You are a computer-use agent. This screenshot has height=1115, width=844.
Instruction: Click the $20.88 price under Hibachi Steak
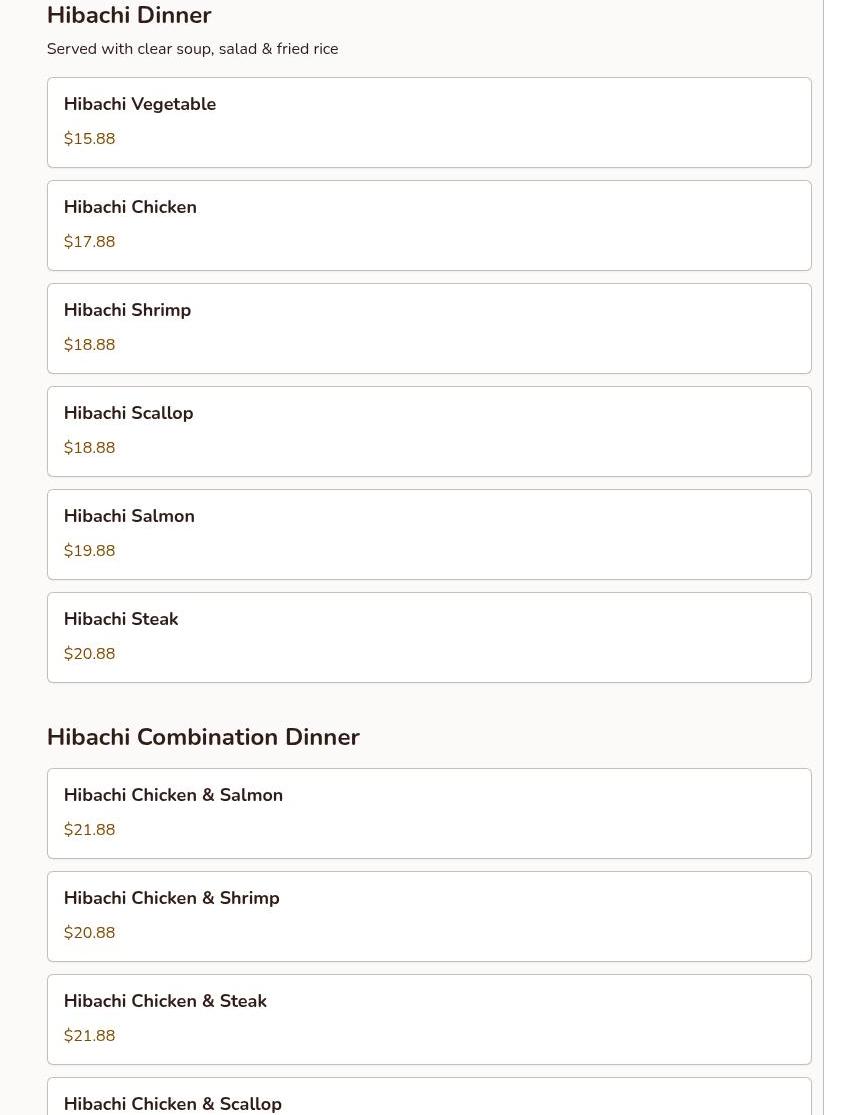pyautogui.click(x=90, y=654)
